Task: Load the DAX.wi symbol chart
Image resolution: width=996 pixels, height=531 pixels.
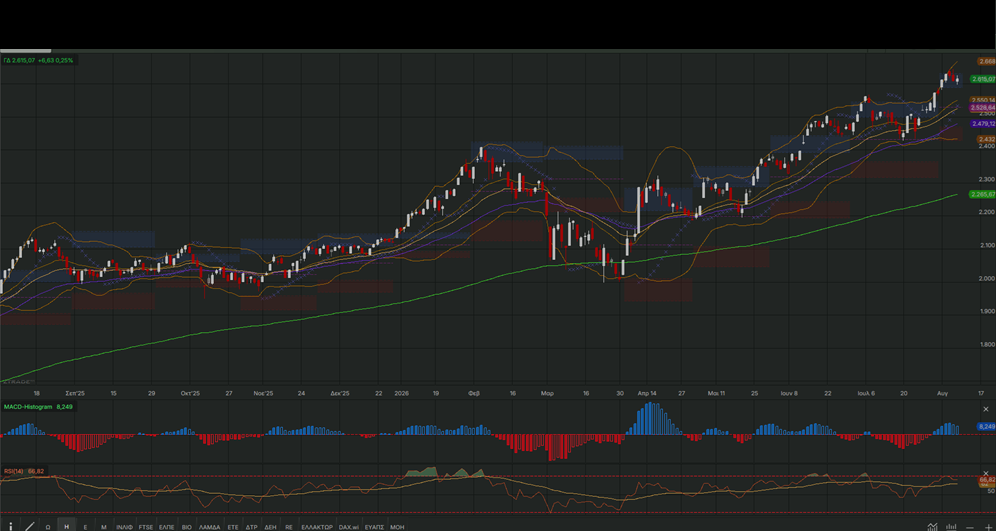Action: click(x=349, y=527)
